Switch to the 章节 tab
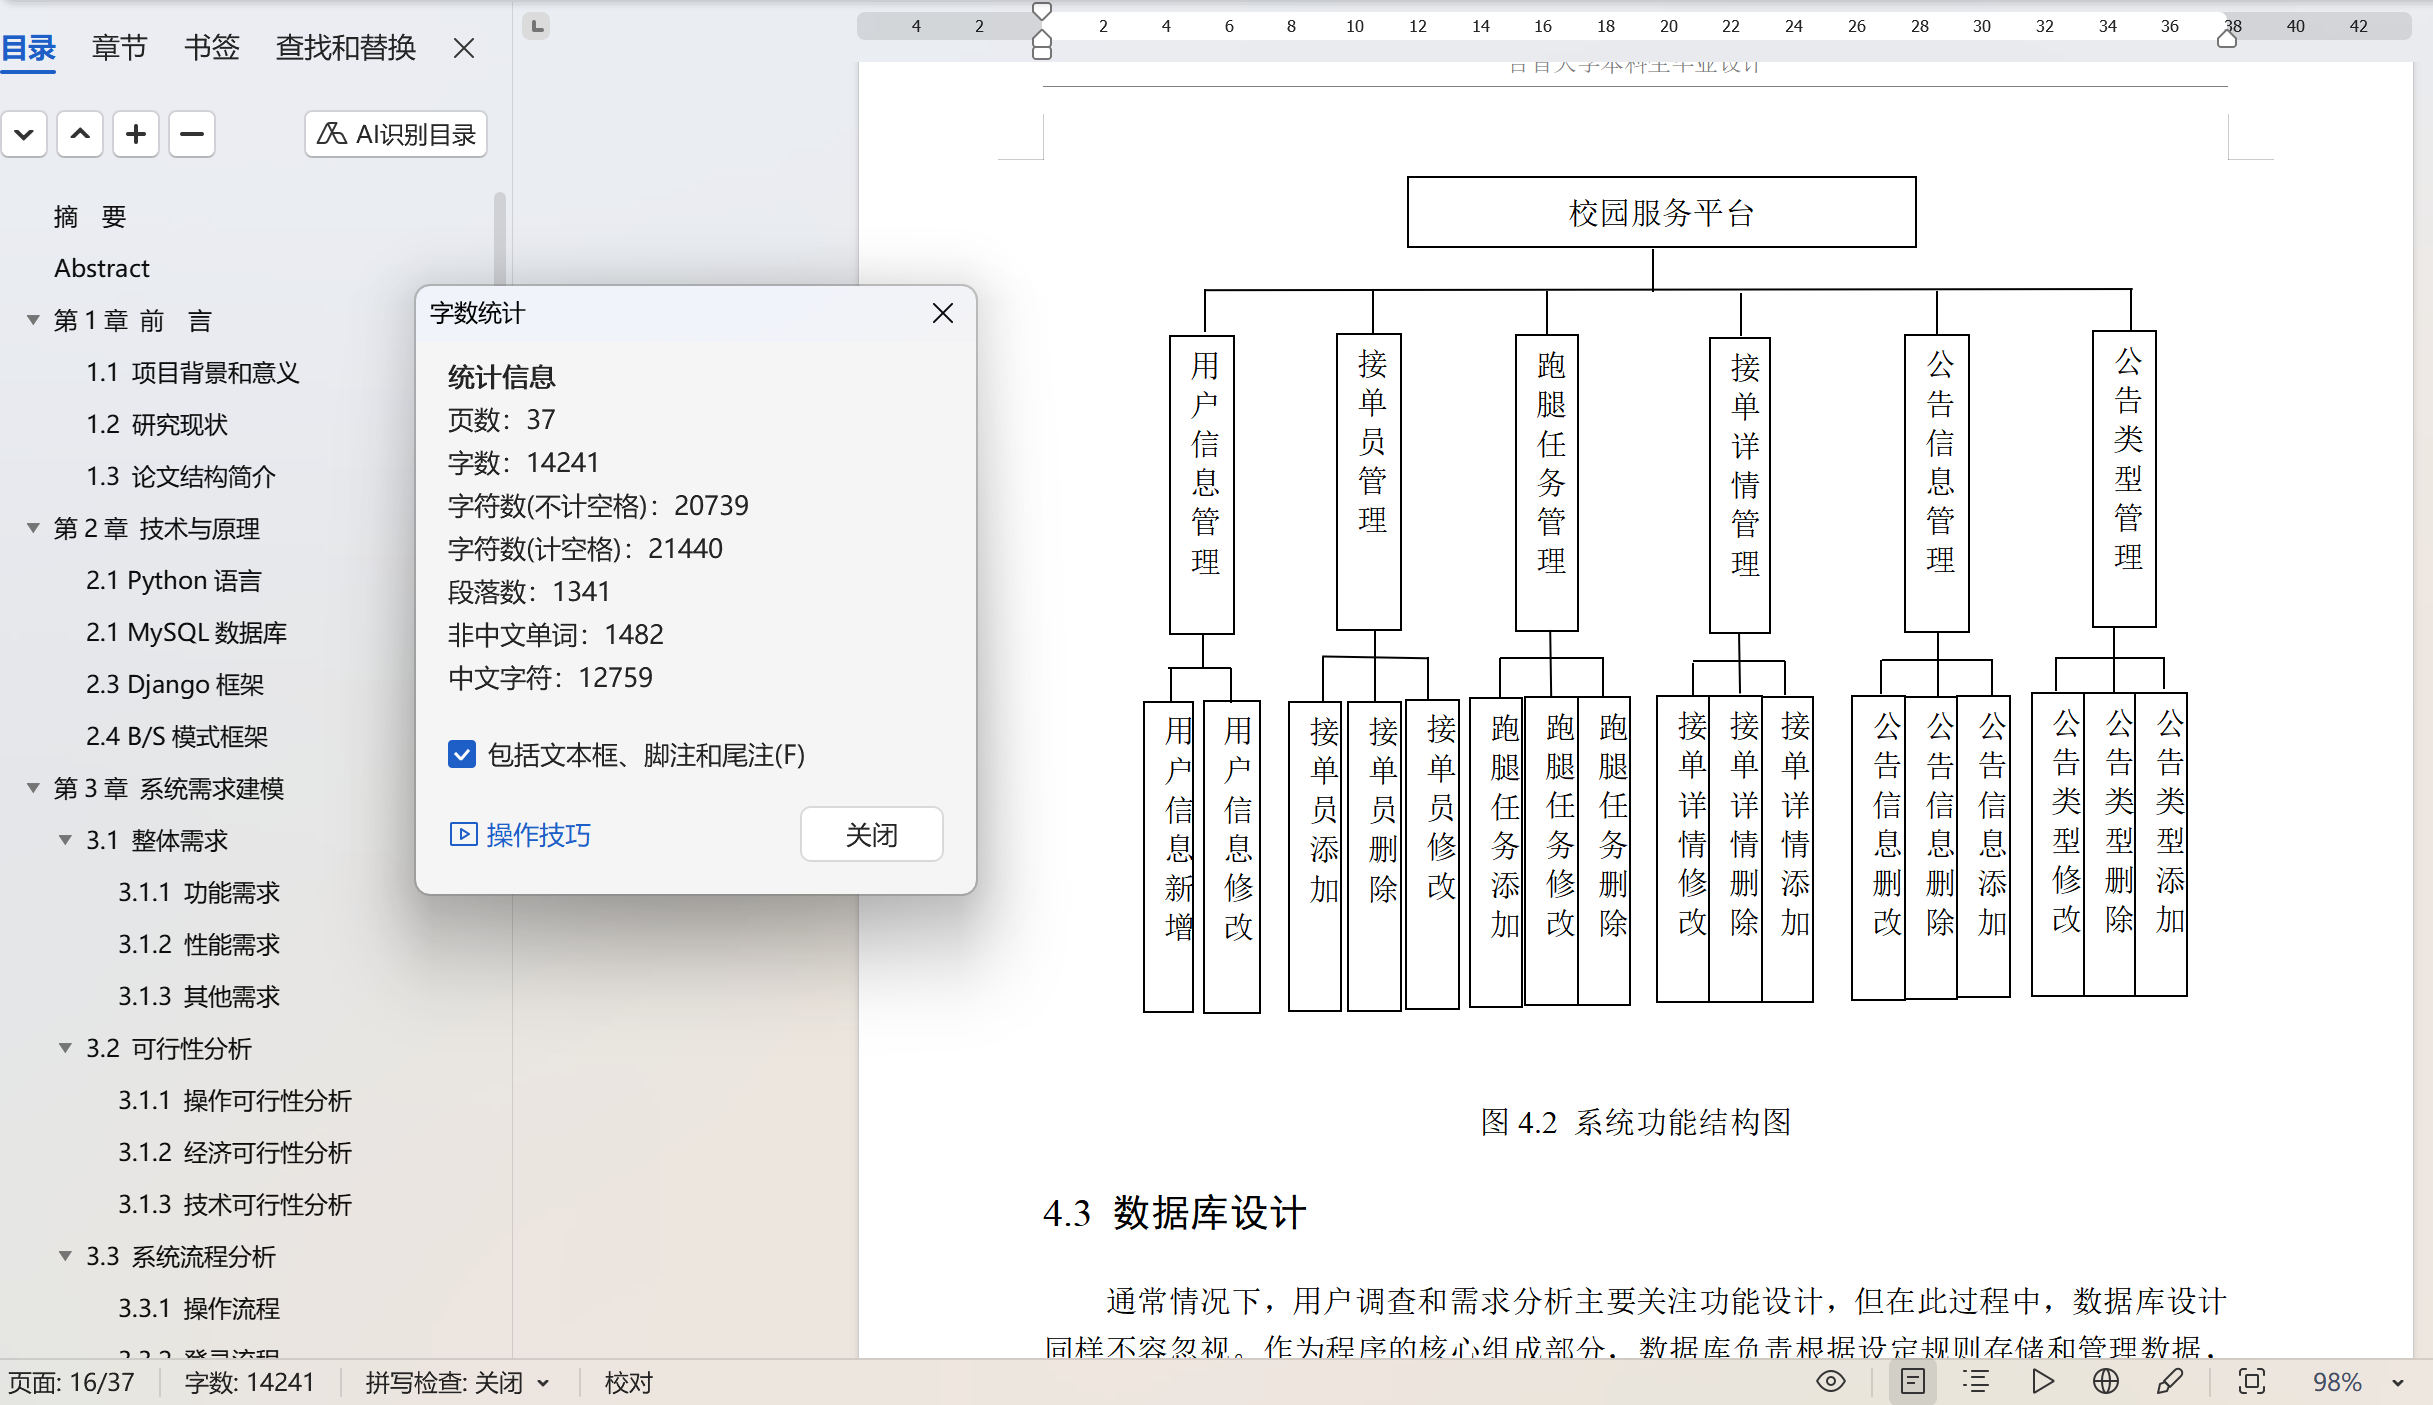The height and width of the screenshot is (1405, 2433). click(x=119, y=47)
